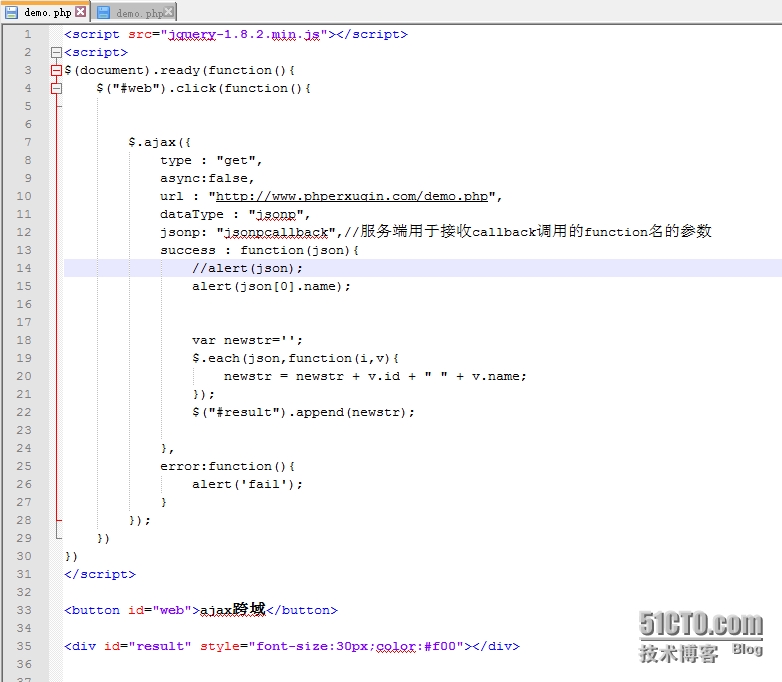The height and width of the screenshot is (682, 782).
Task: Click the color:#f00 style value
Action: click(416, 646)
